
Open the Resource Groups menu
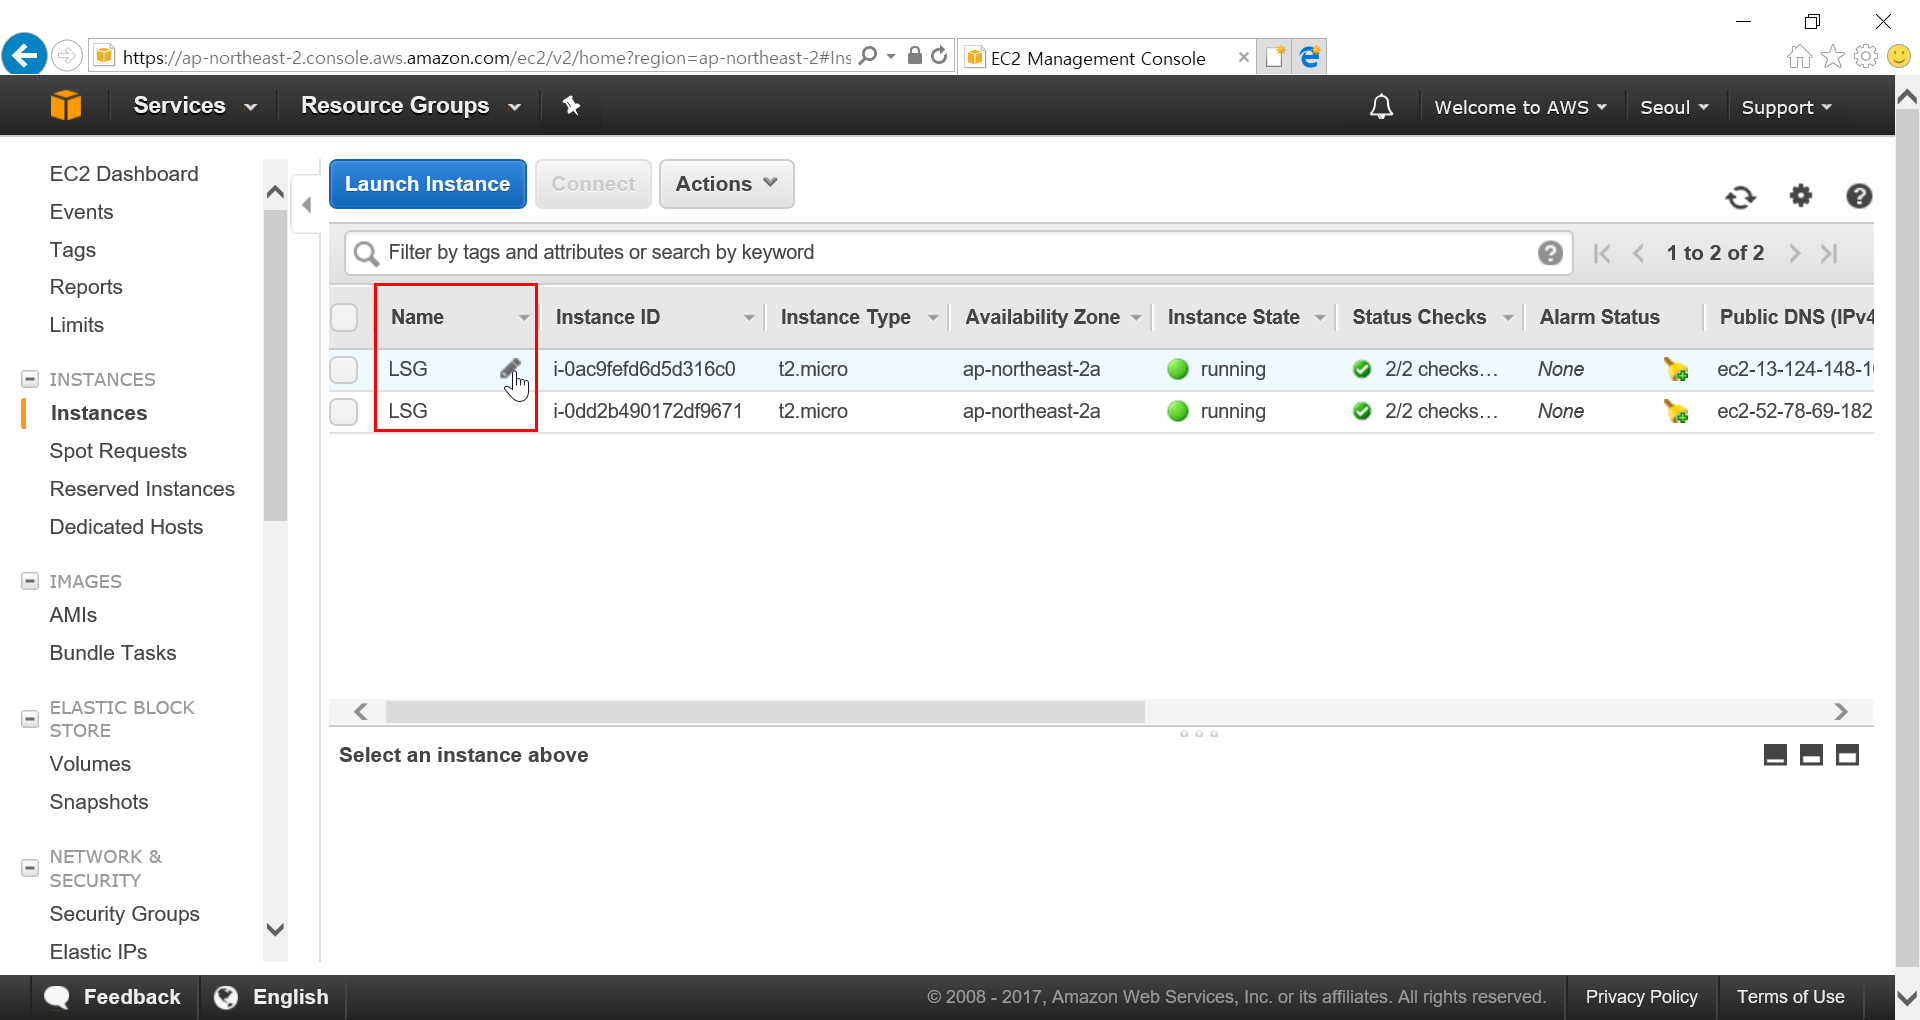pyautogui.click(x=411, y=105)
